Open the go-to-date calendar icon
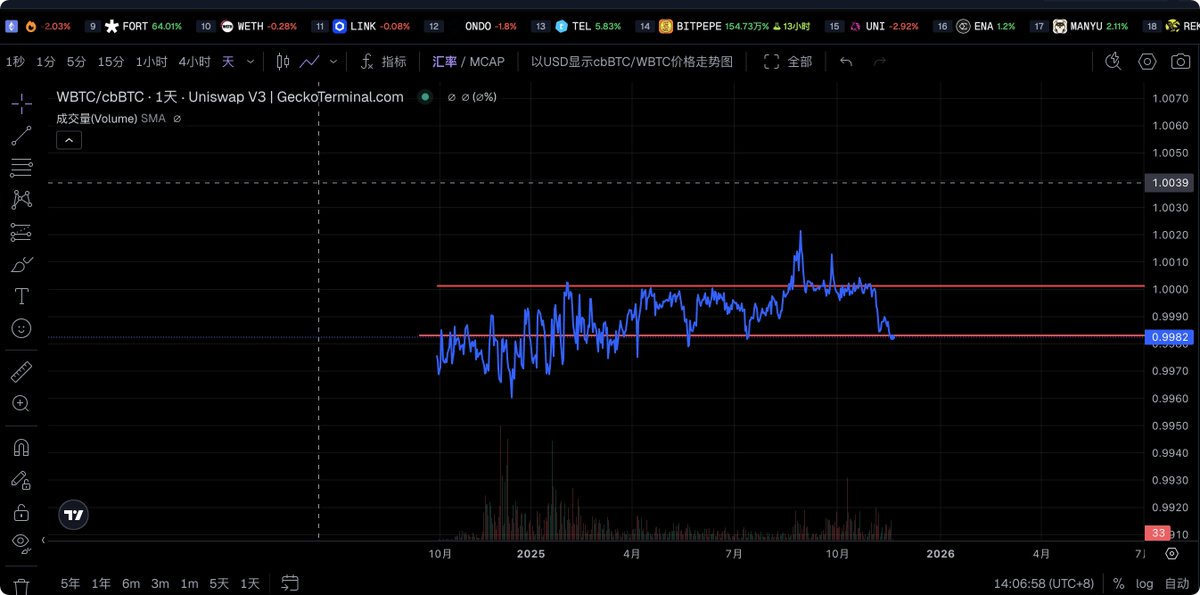This screenshot has width=1200, height=595. click(290, 582)
